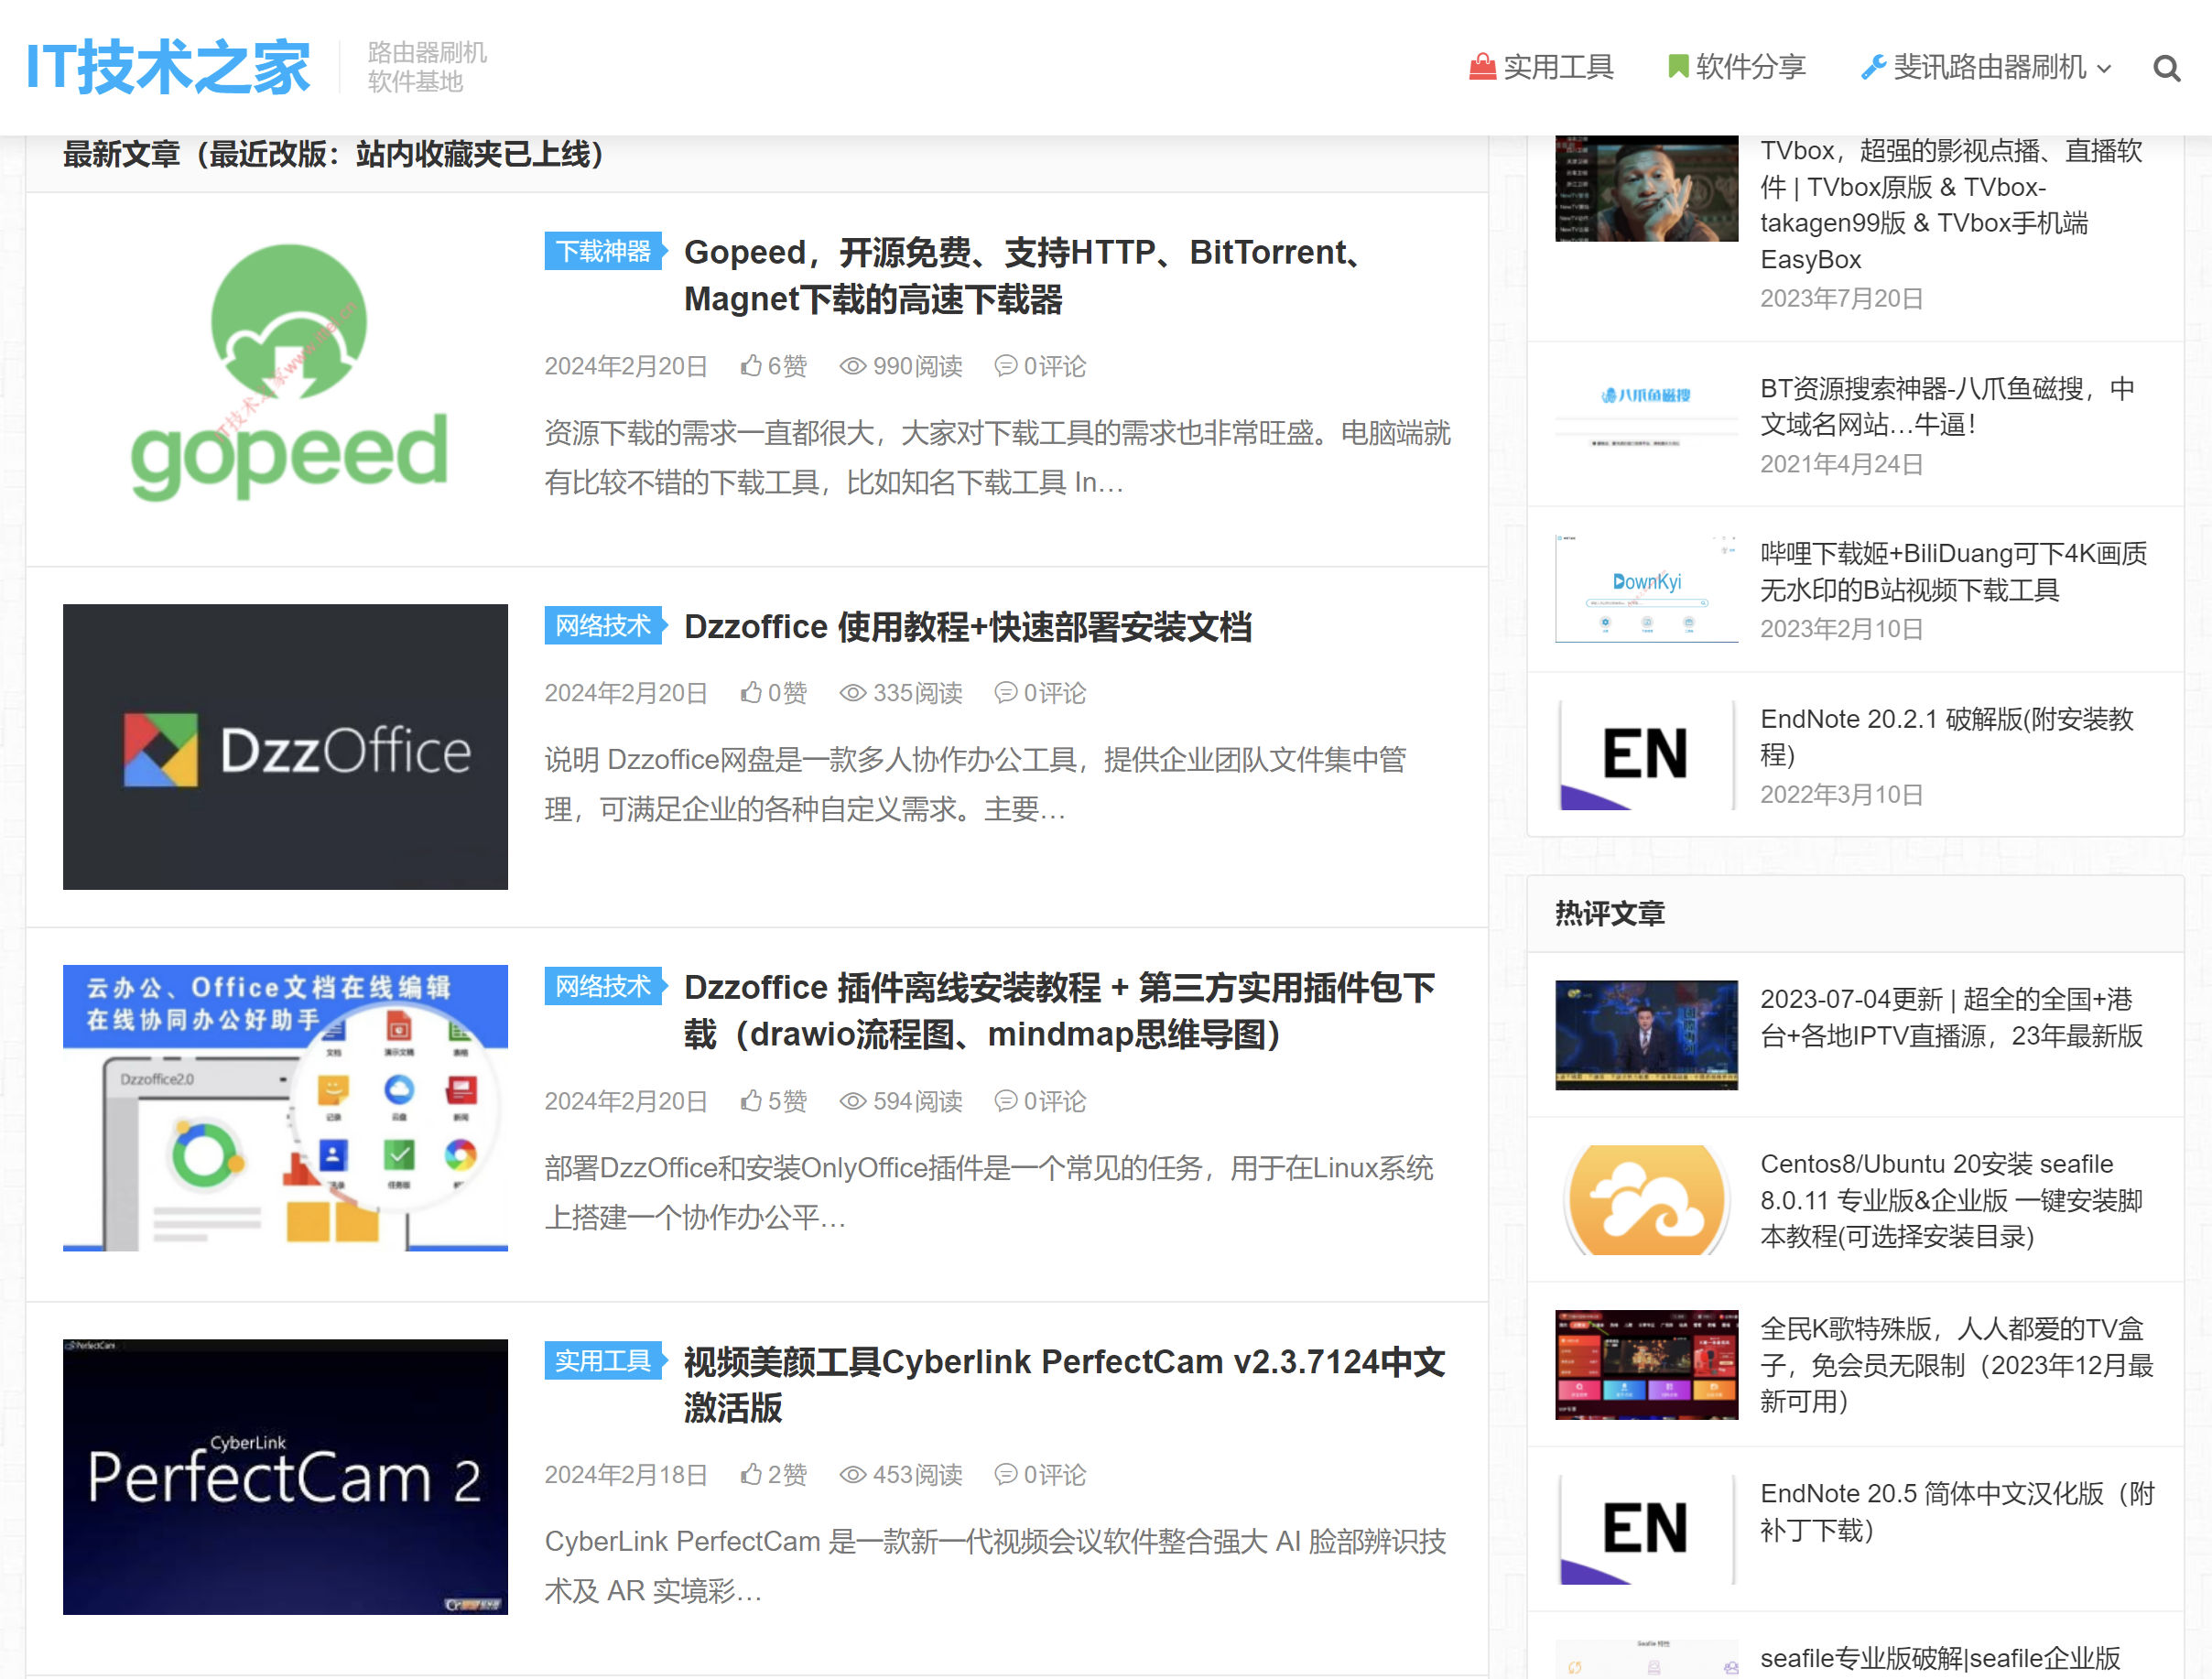Screen dimensions: 2212x1679
Task: Click the blue wrench icon beside 斐讯路由器刷机
Action: [x=1873, y=67]
